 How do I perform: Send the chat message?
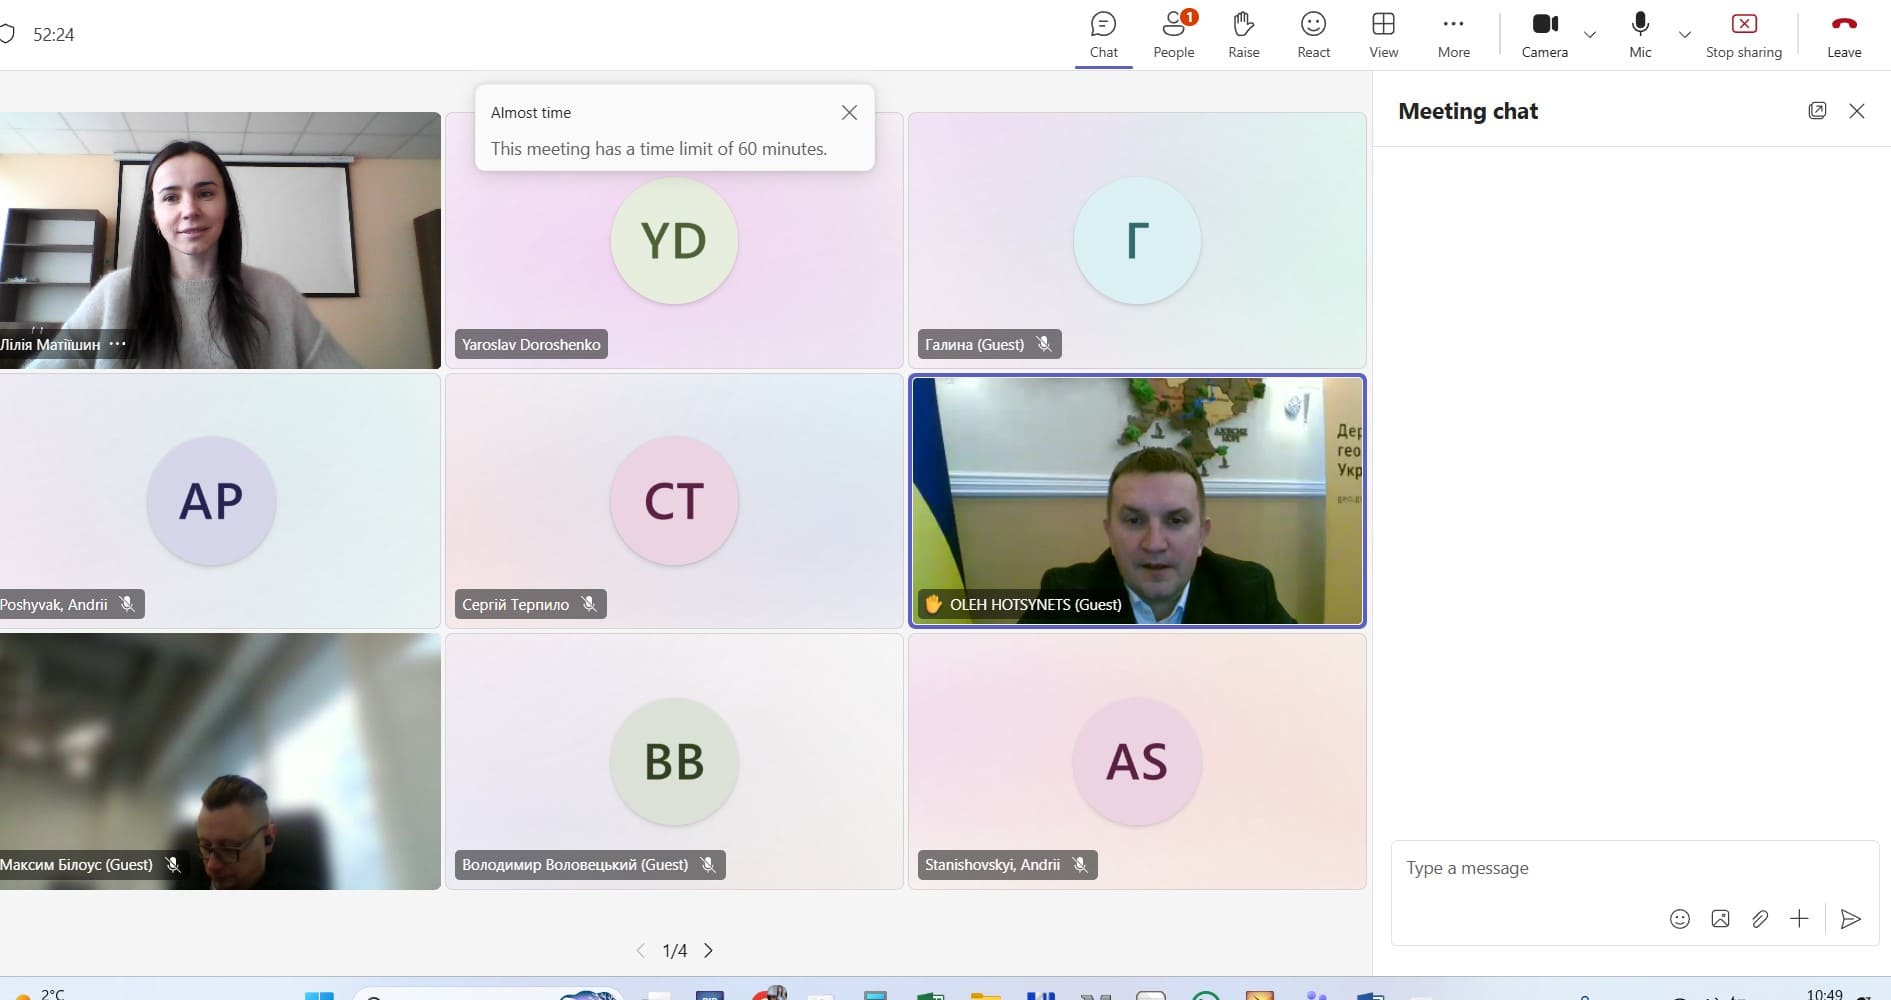[x=1850, y=919]
